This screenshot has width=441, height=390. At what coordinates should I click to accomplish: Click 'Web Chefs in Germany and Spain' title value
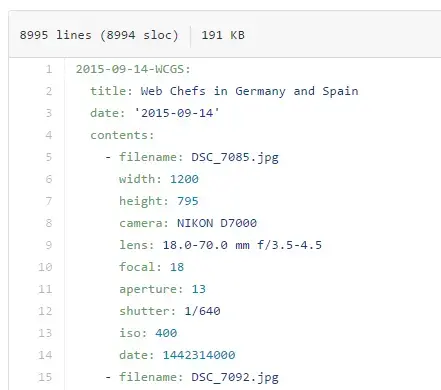[249, 91]
